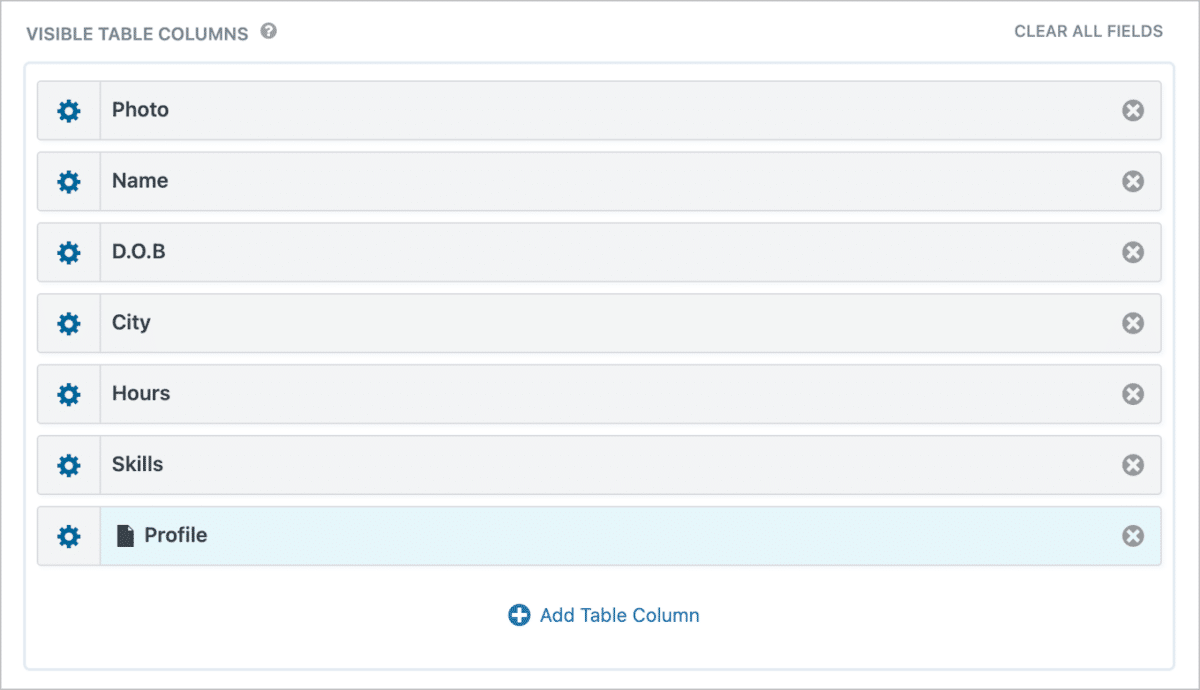The height and width of the screenshot is (690, 1200).
Task: Click Clear All Fields
Action: pos(1088,32)
